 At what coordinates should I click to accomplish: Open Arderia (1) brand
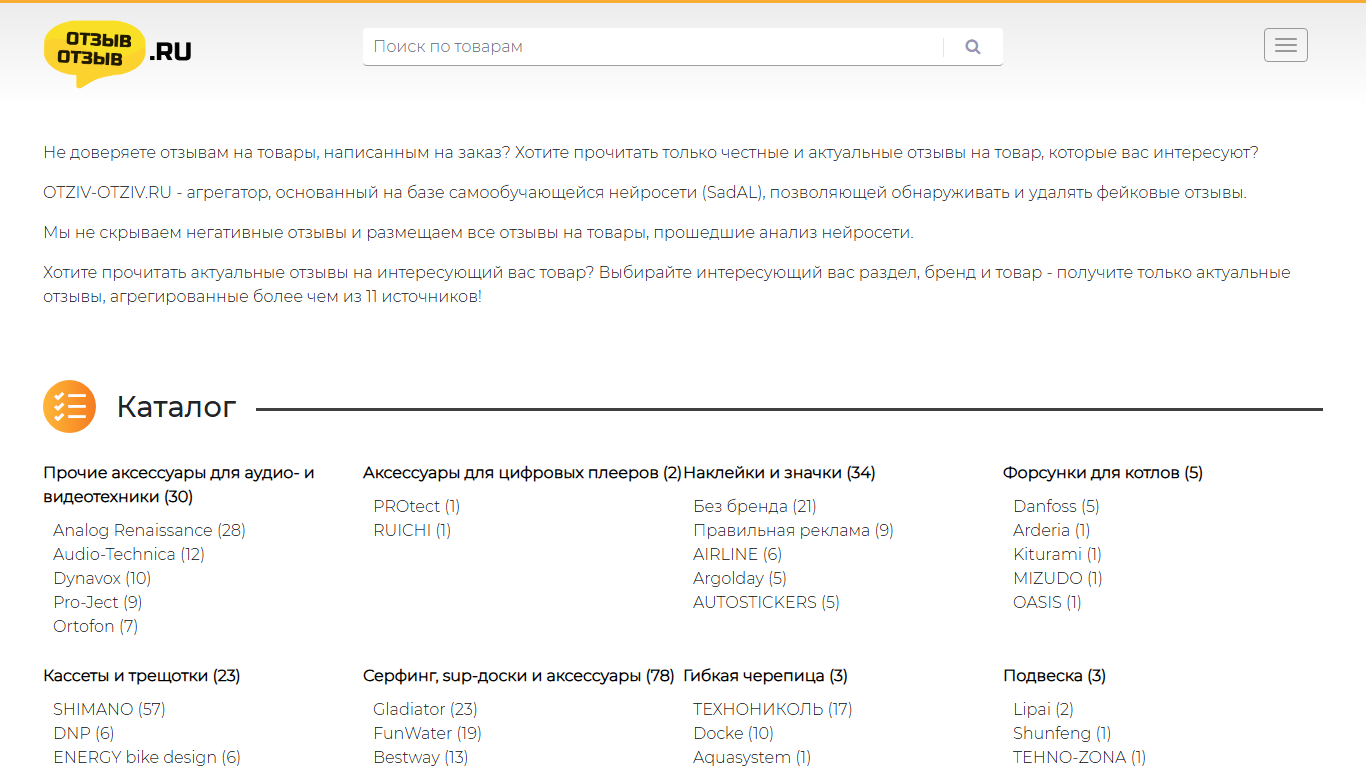pos(1052,530)
